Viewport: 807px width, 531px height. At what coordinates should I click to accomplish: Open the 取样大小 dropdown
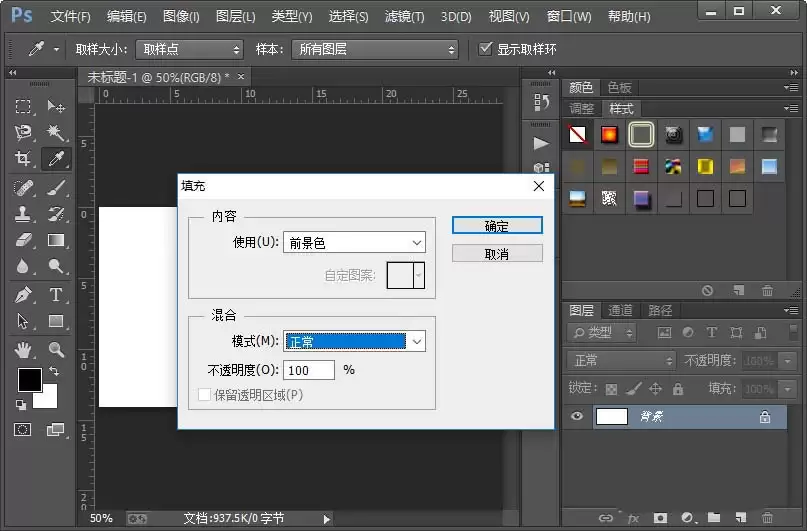pos(189,49)
